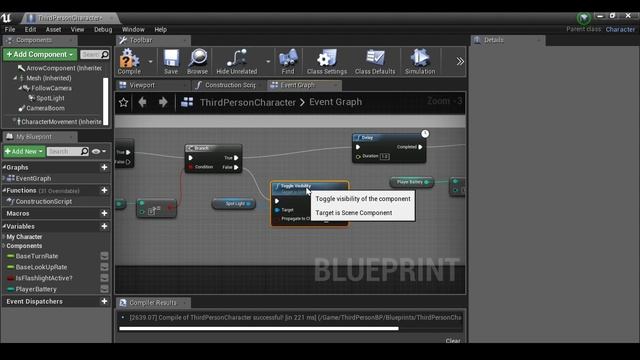Screen dimensions: 640x360
Task: Open the Add New dropdown
Action: (x=24, y=151)
